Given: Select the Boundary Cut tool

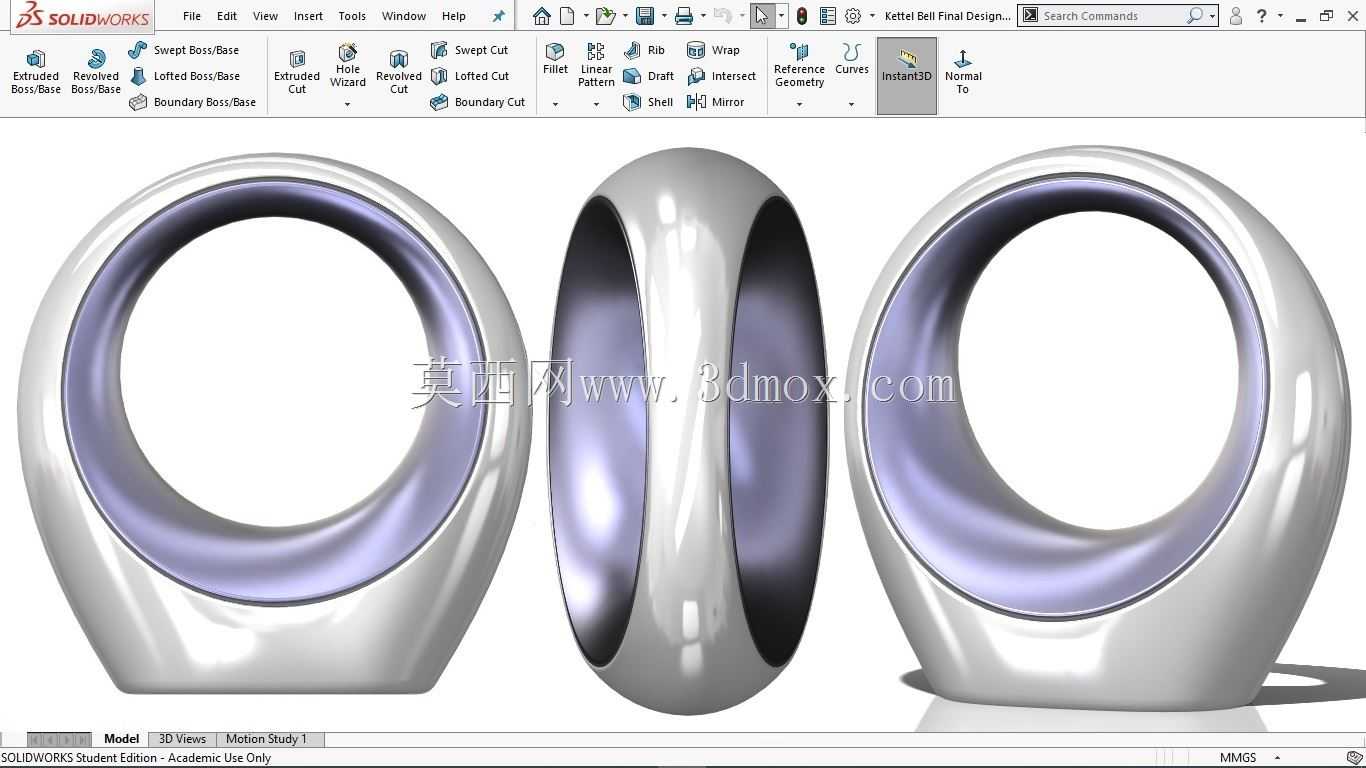Looking at the screenshot, I should click(477, 102).
